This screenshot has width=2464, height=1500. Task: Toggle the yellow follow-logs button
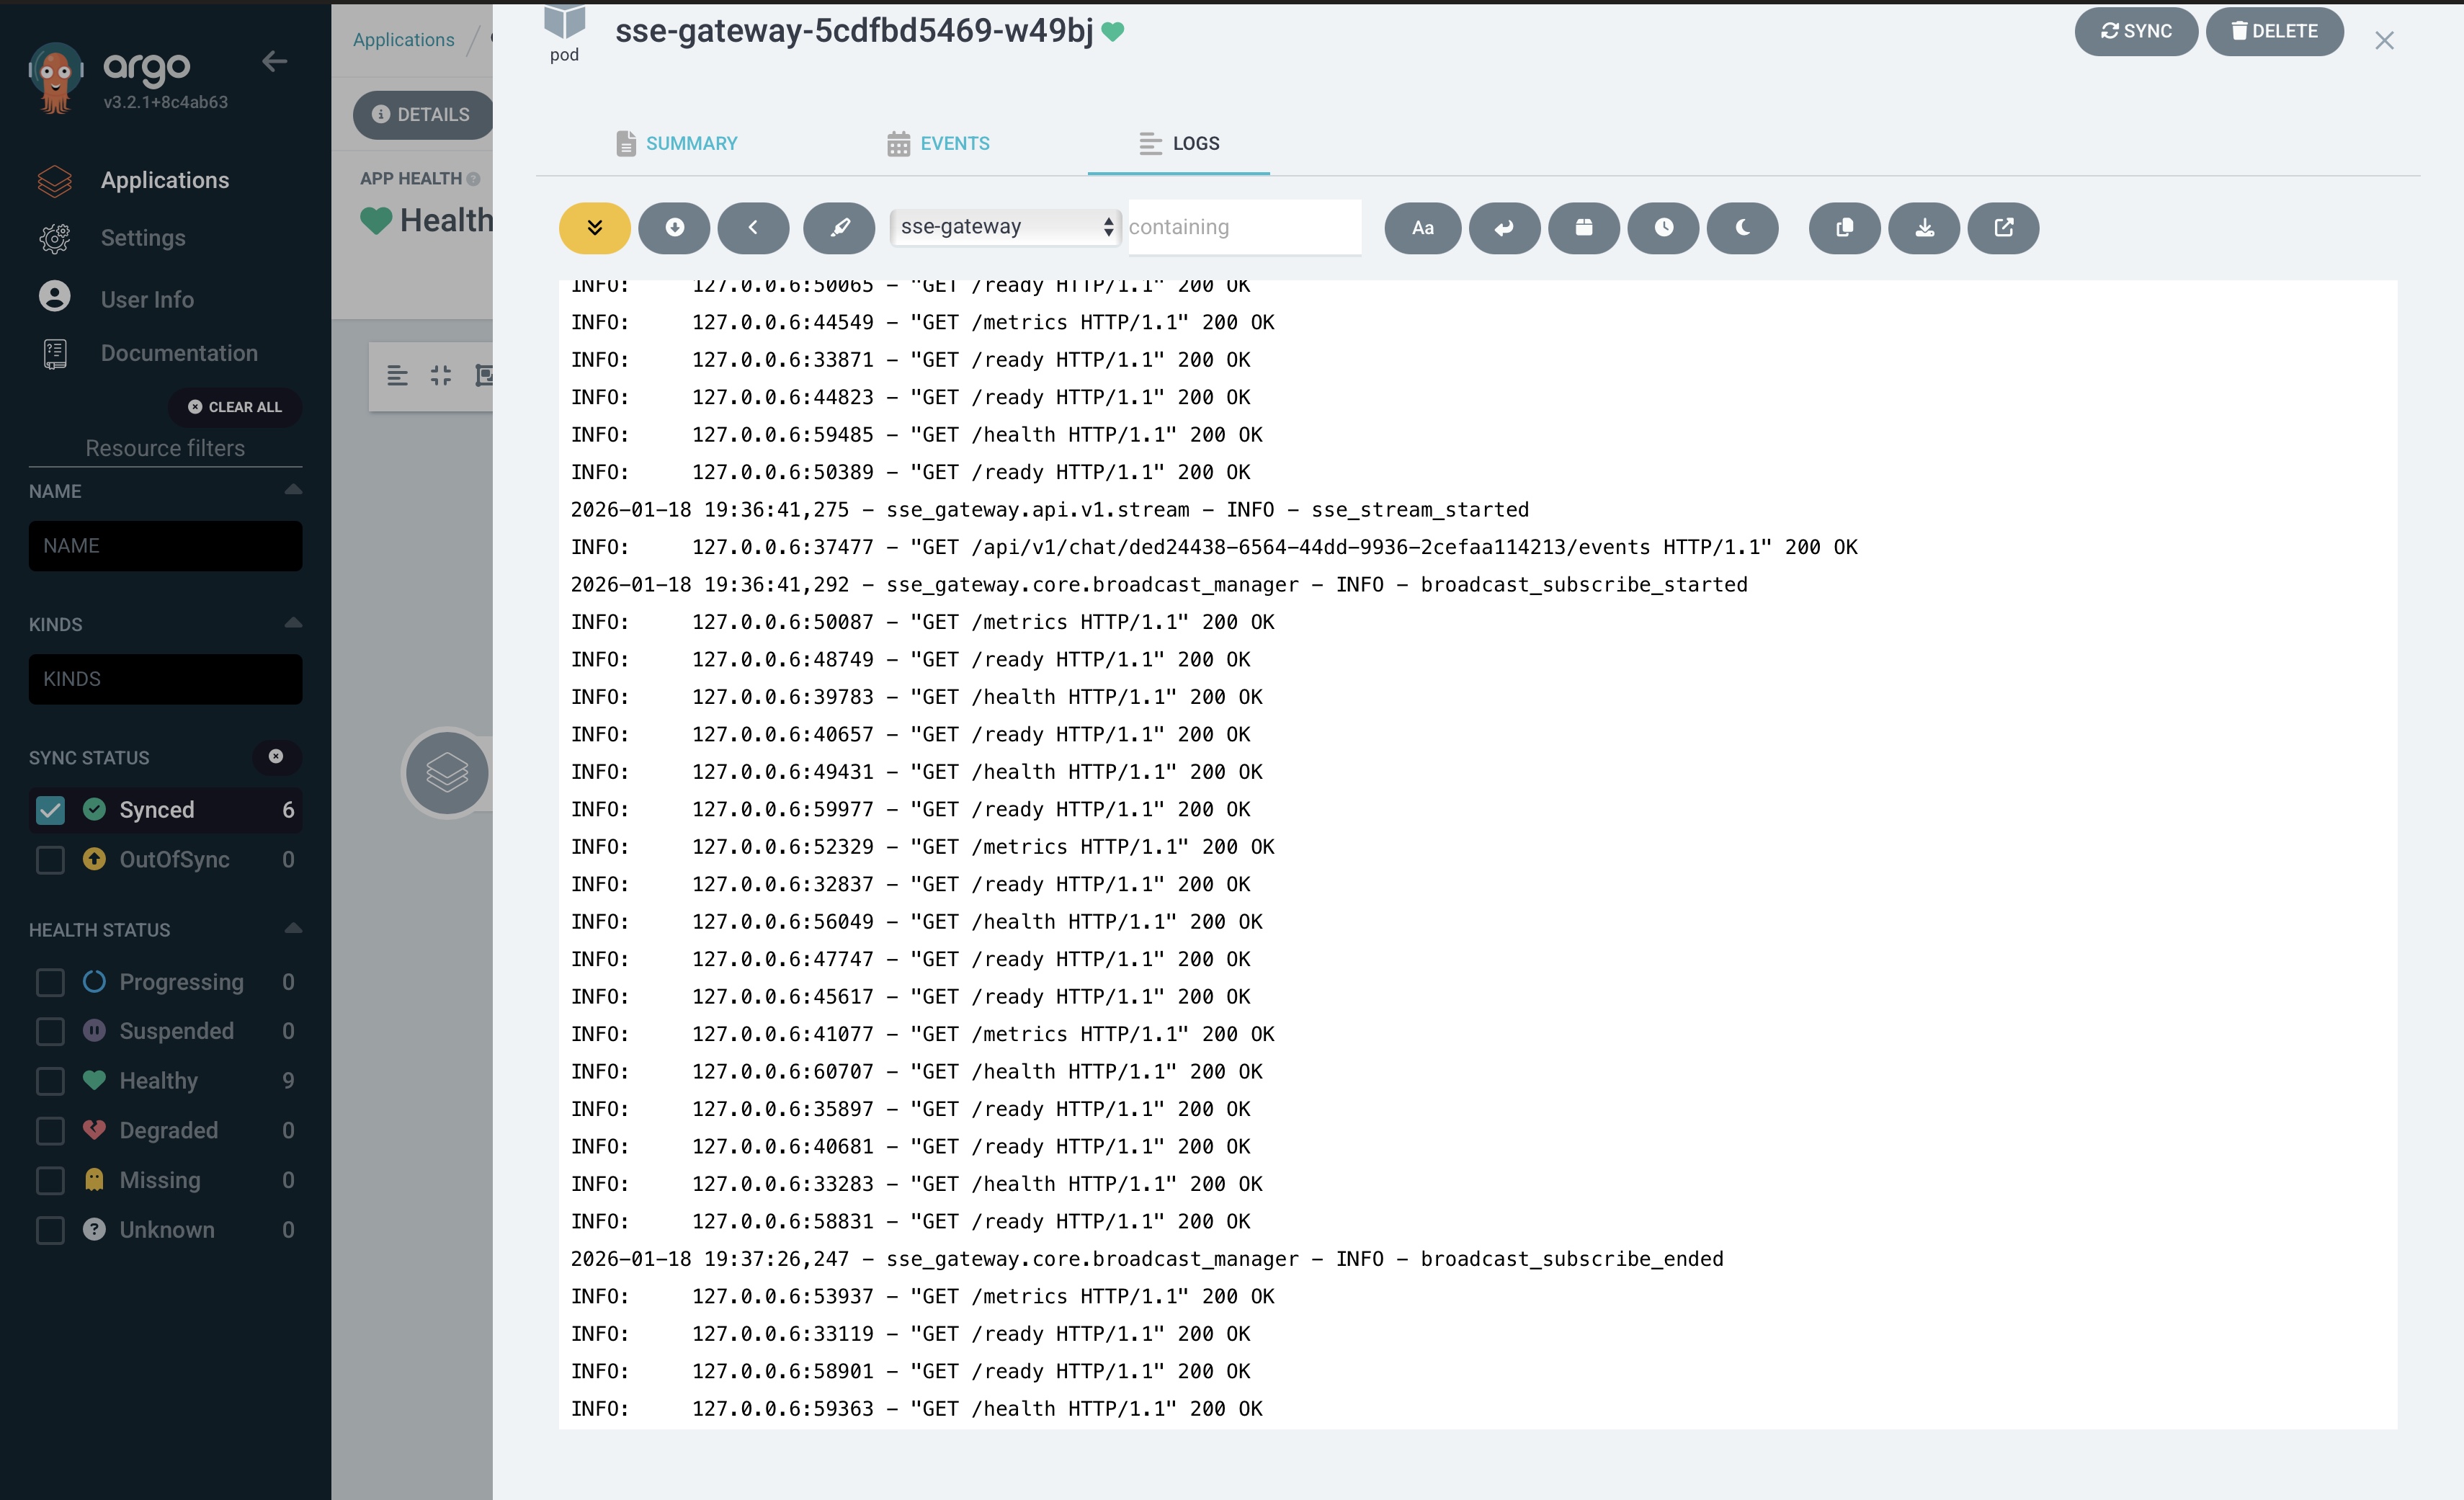pyautogui.click(x=594, y=228)
